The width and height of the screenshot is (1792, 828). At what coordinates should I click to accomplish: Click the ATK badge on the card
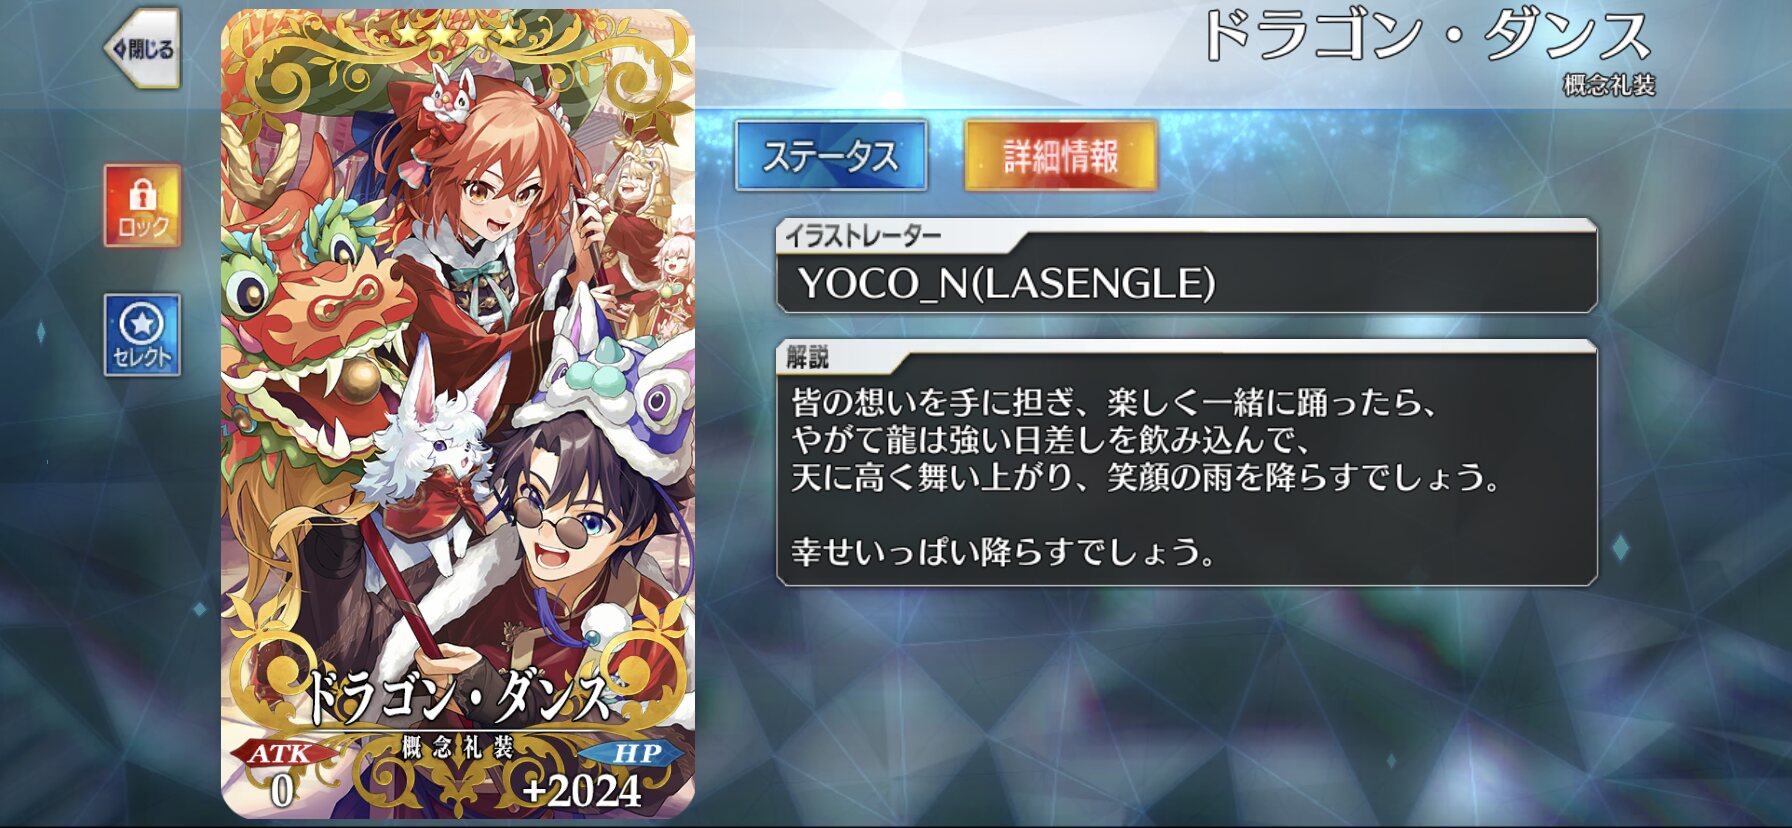(281, 754)
